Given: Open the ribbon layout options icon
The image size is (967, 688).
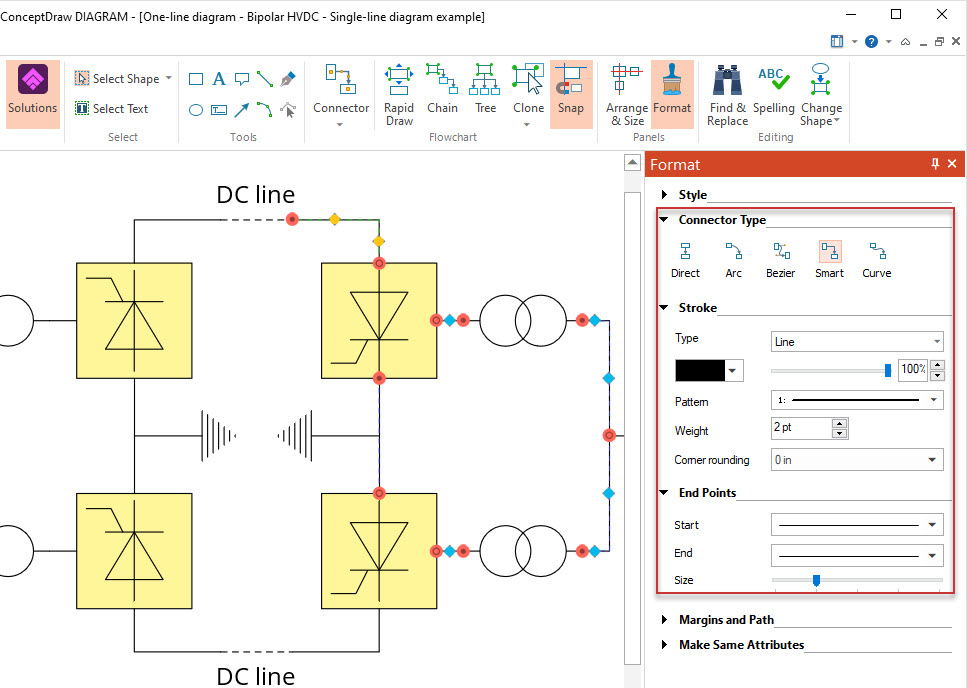Looking at the screenshot, I should pyautogui.click(x=837, y=41).
